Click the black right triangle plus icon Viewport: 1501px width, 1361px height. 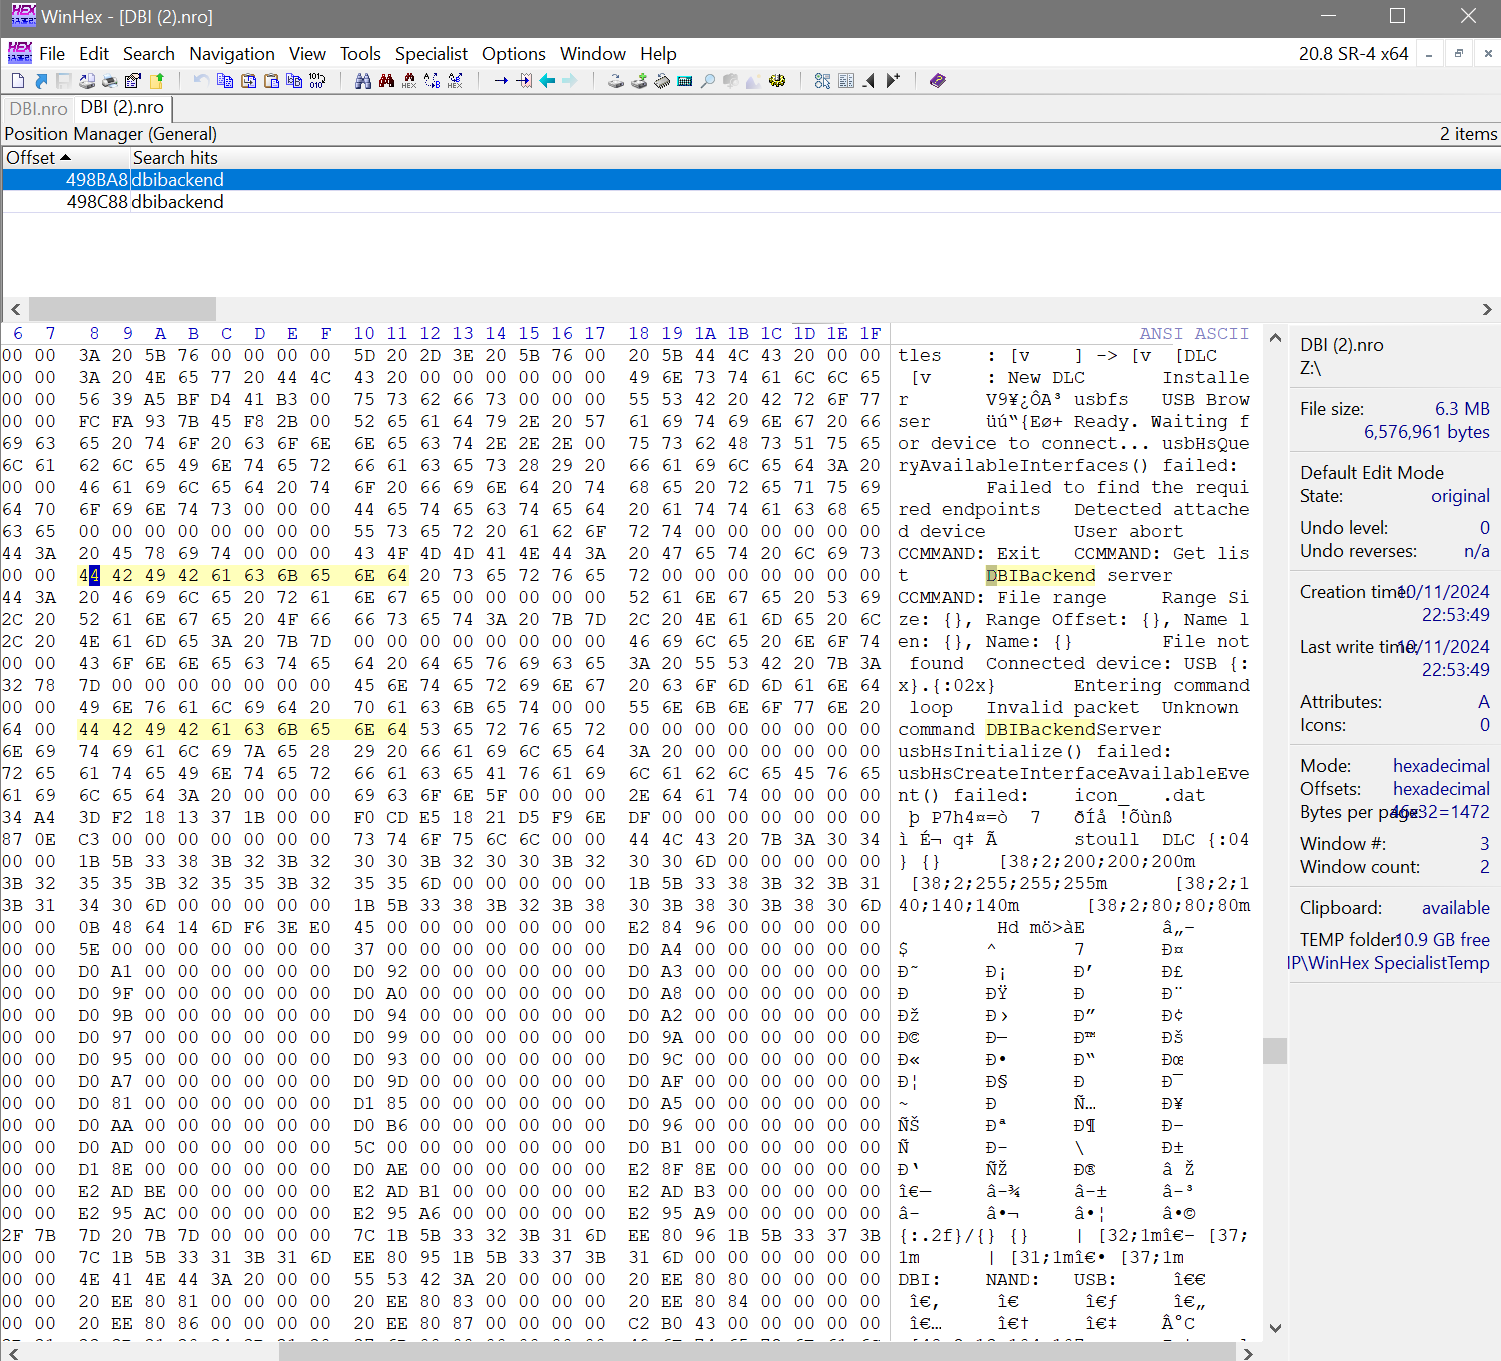click(x=893, y=81)
